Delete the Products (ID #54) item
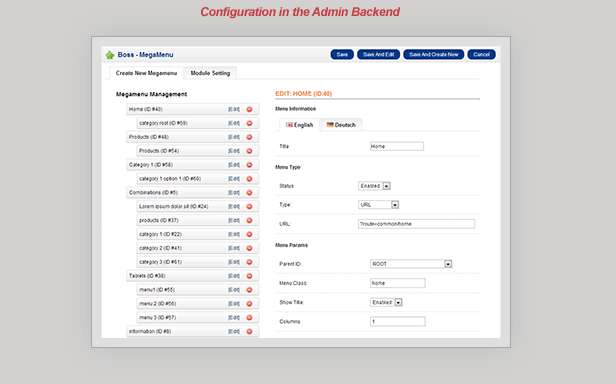This screenshot has width=616, height=384. (x=249, y=151)
